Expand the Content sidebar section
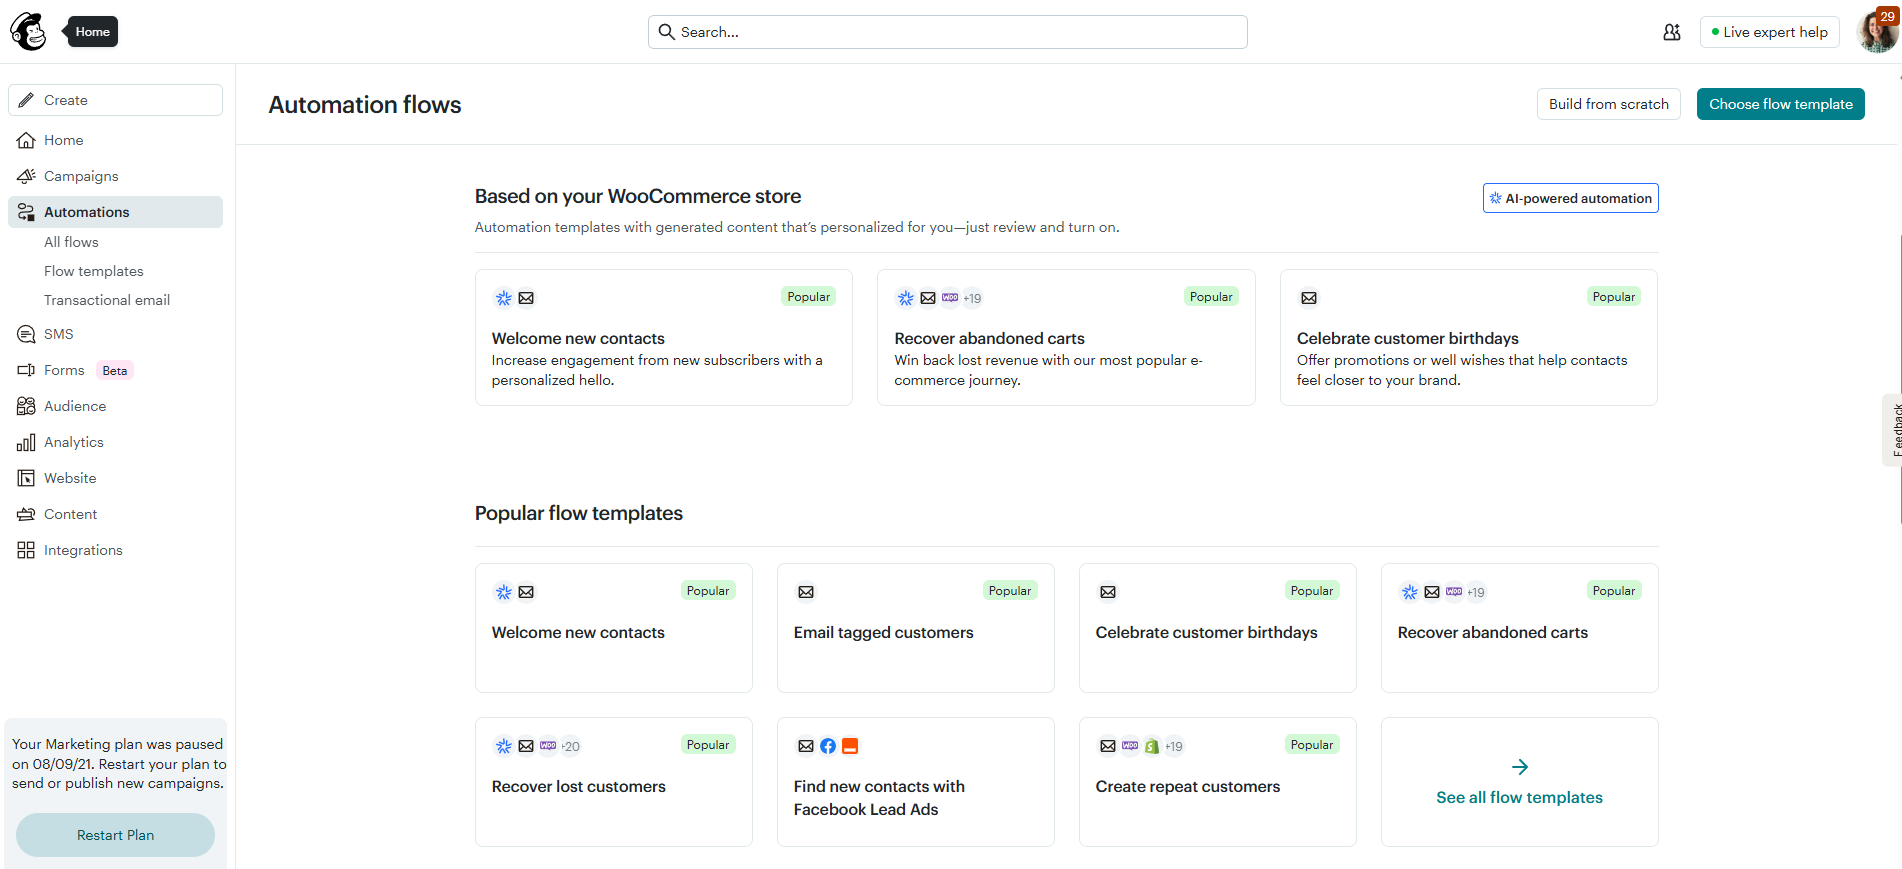The height and width of the screenshot is (869, 1902). coord(70,514)
